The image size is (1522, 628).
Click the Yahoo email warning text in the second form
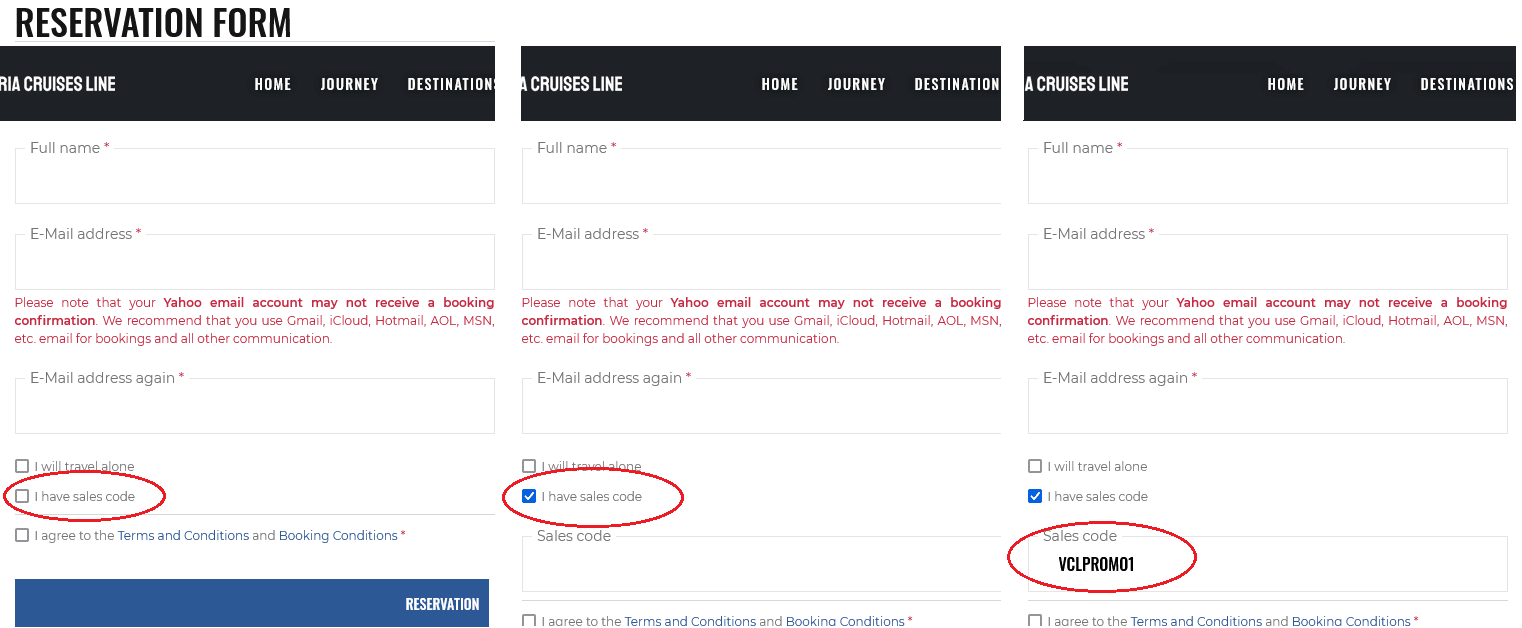click(x=761, y=320)
